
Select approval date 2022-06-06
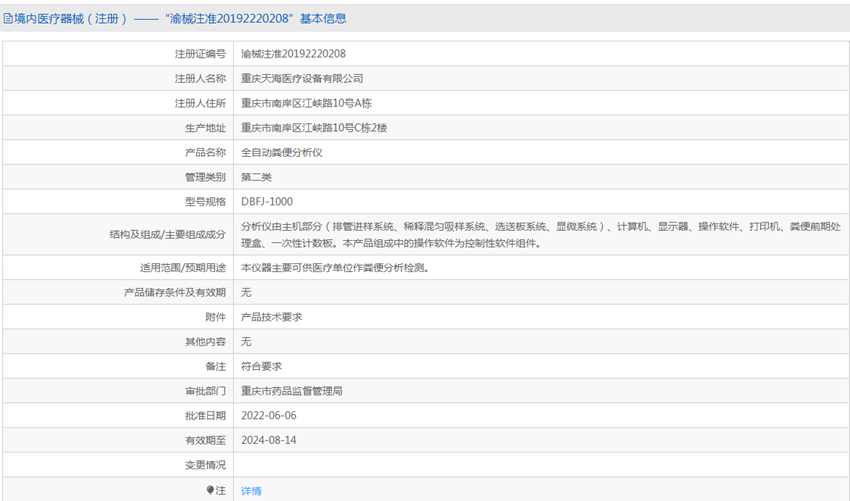click(269, 416)
